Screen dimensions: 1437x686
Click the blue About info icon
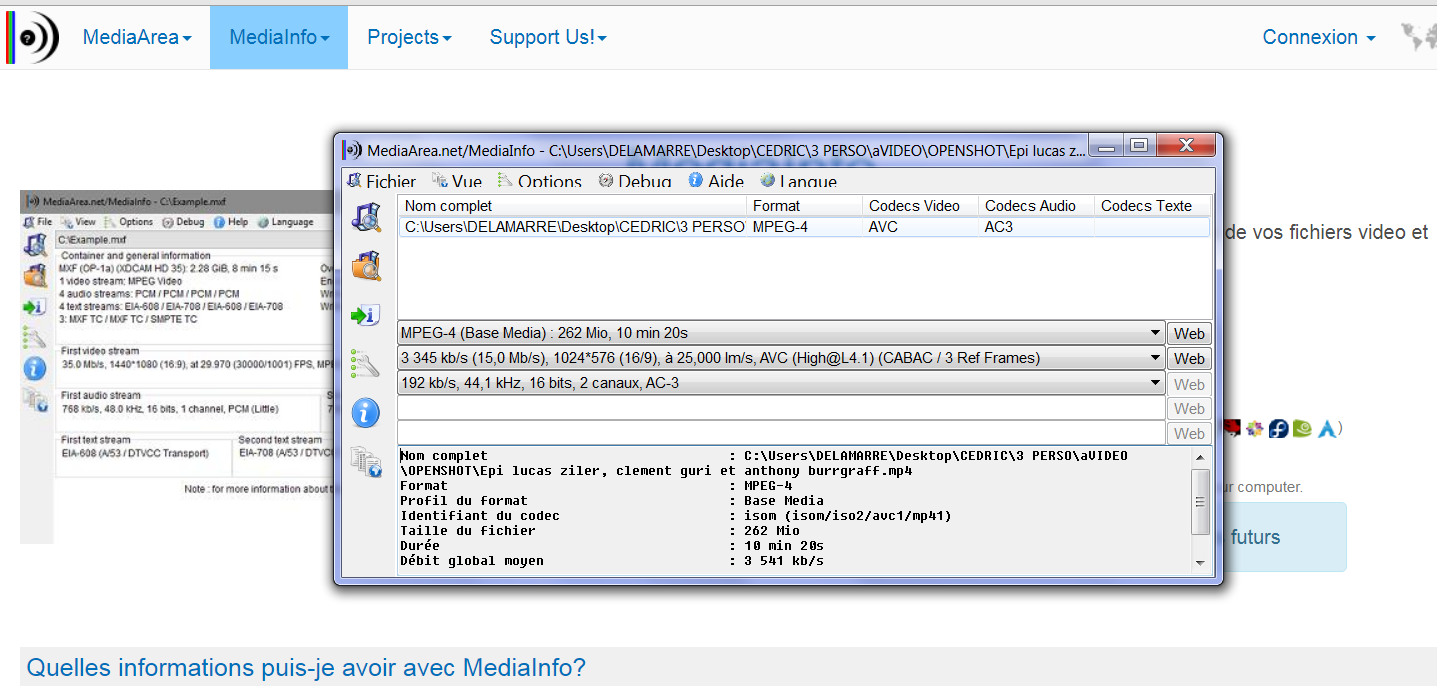(x=366, y=412)
